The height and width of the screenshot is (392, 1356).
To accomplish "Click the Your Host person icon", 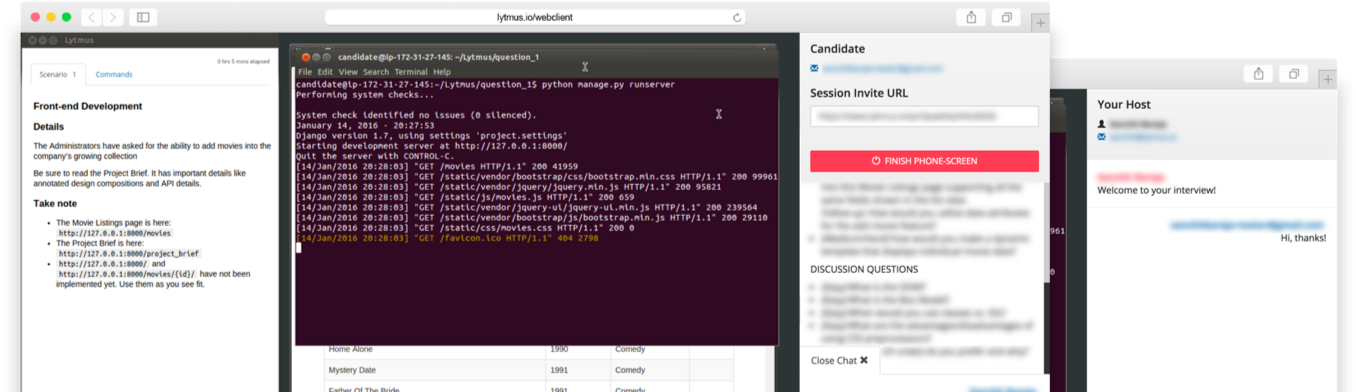I will pos(1101,124).
